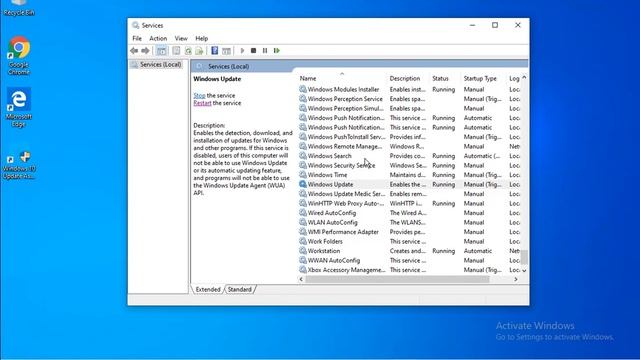Select WWAN AutoConfig service

pyautogui.click(x=409, y=260)
